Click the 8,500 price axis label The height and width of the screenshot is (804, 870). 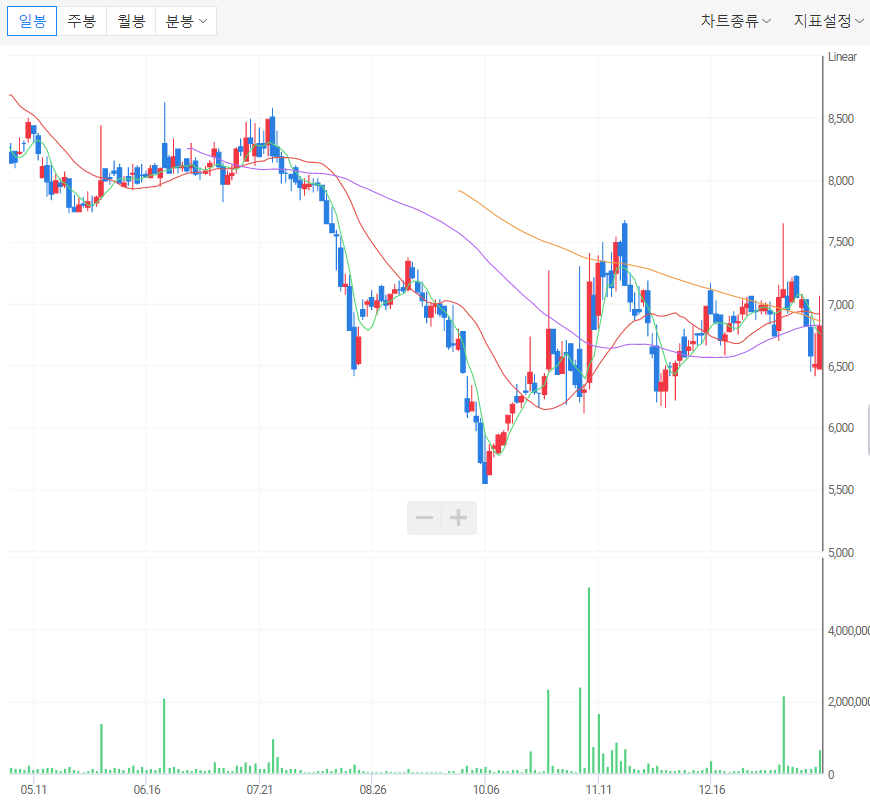pyautogui.click(x=841, y=119)
